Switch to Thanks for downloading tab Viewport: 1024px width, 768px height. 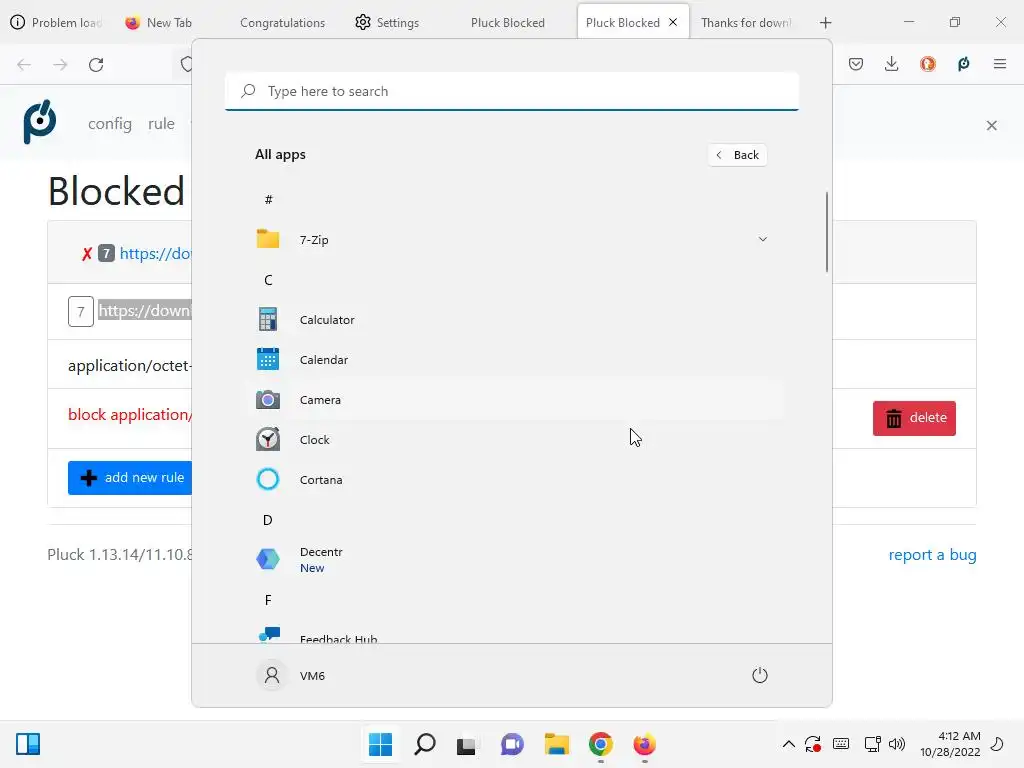[x=746, y=23]
